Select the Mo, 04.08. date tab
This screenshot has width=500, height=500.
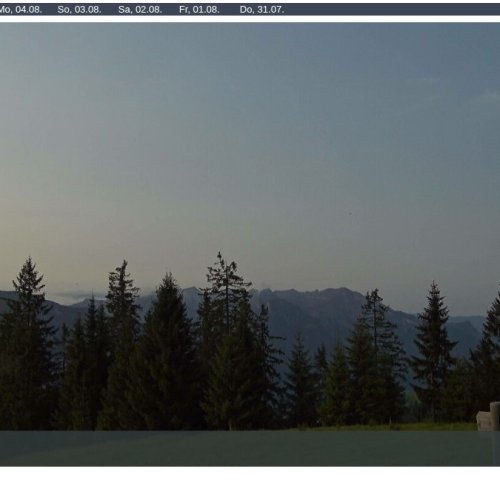20,10
